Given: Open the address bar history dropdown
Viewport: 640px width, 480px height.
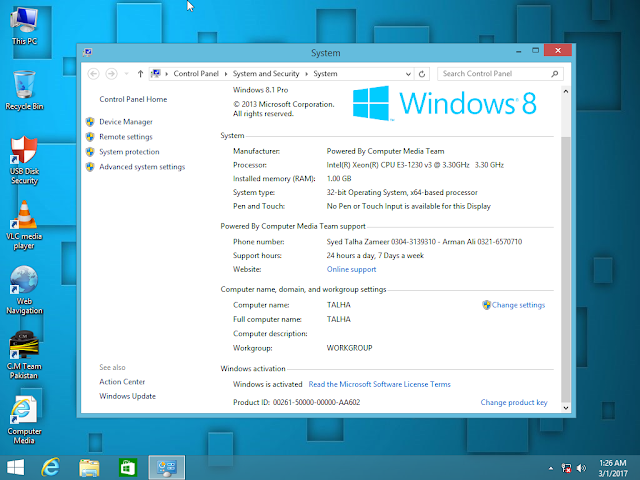Looking at the screenshot, I should 408,74.
